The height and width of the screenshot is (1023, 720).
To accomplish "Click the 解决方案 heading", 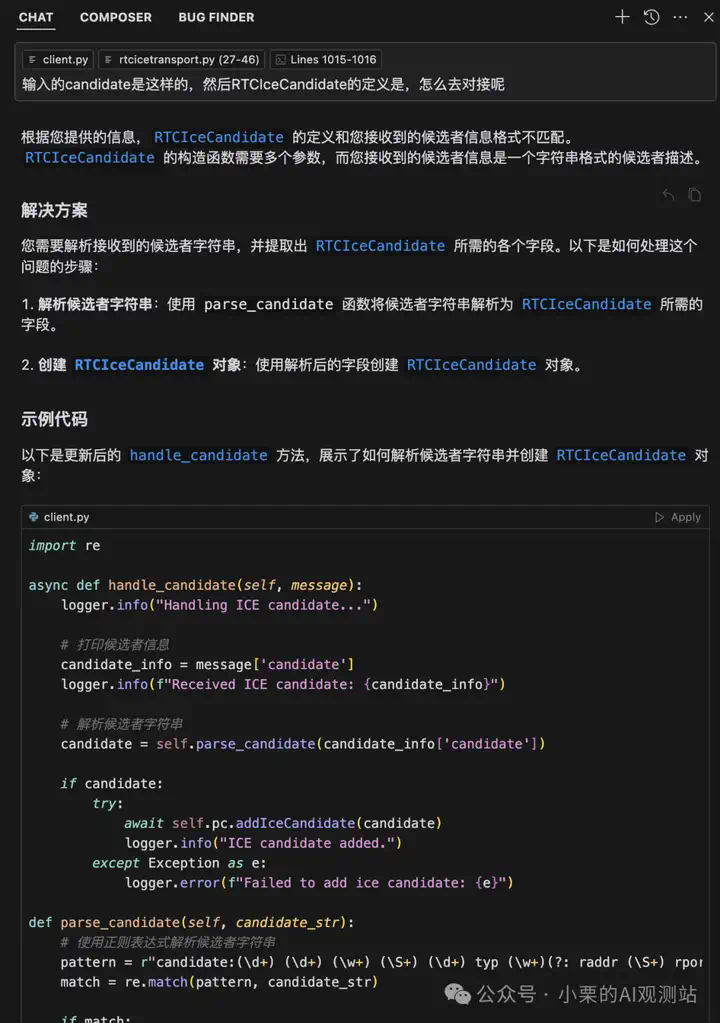I will point(54,210).
